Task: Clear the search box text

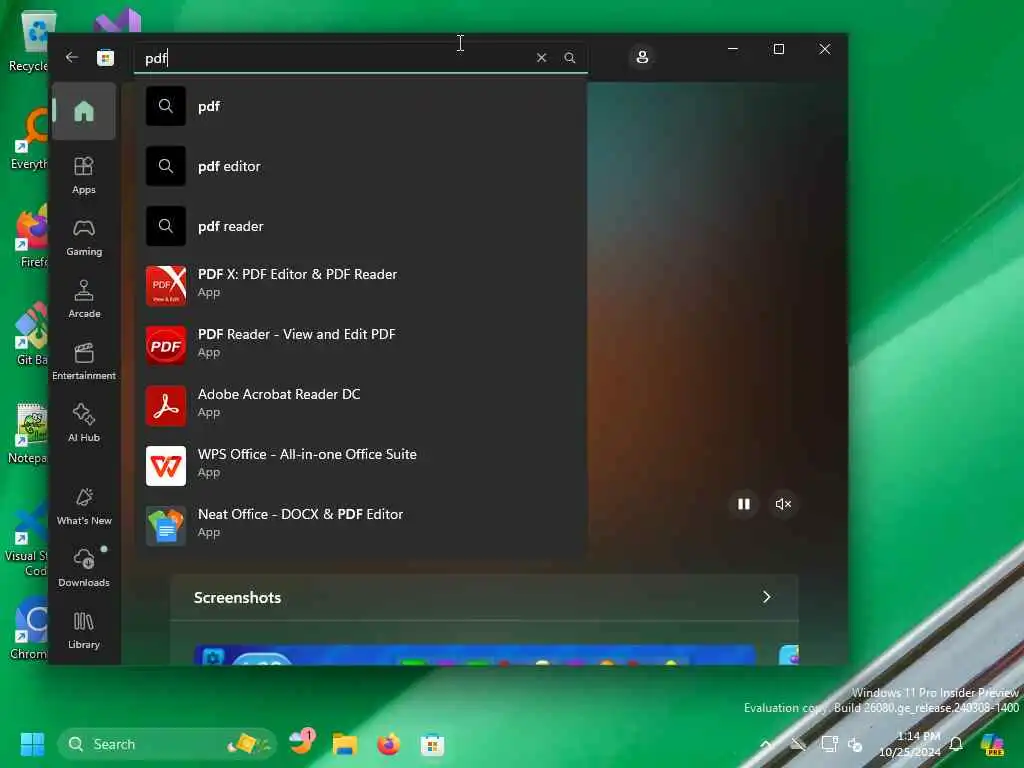Action: pos(541,57)
